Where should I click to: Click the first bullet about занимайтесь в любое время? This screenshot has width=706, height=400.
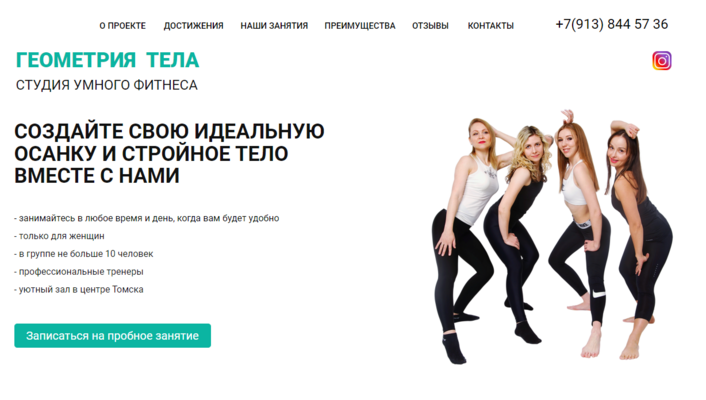146,218
